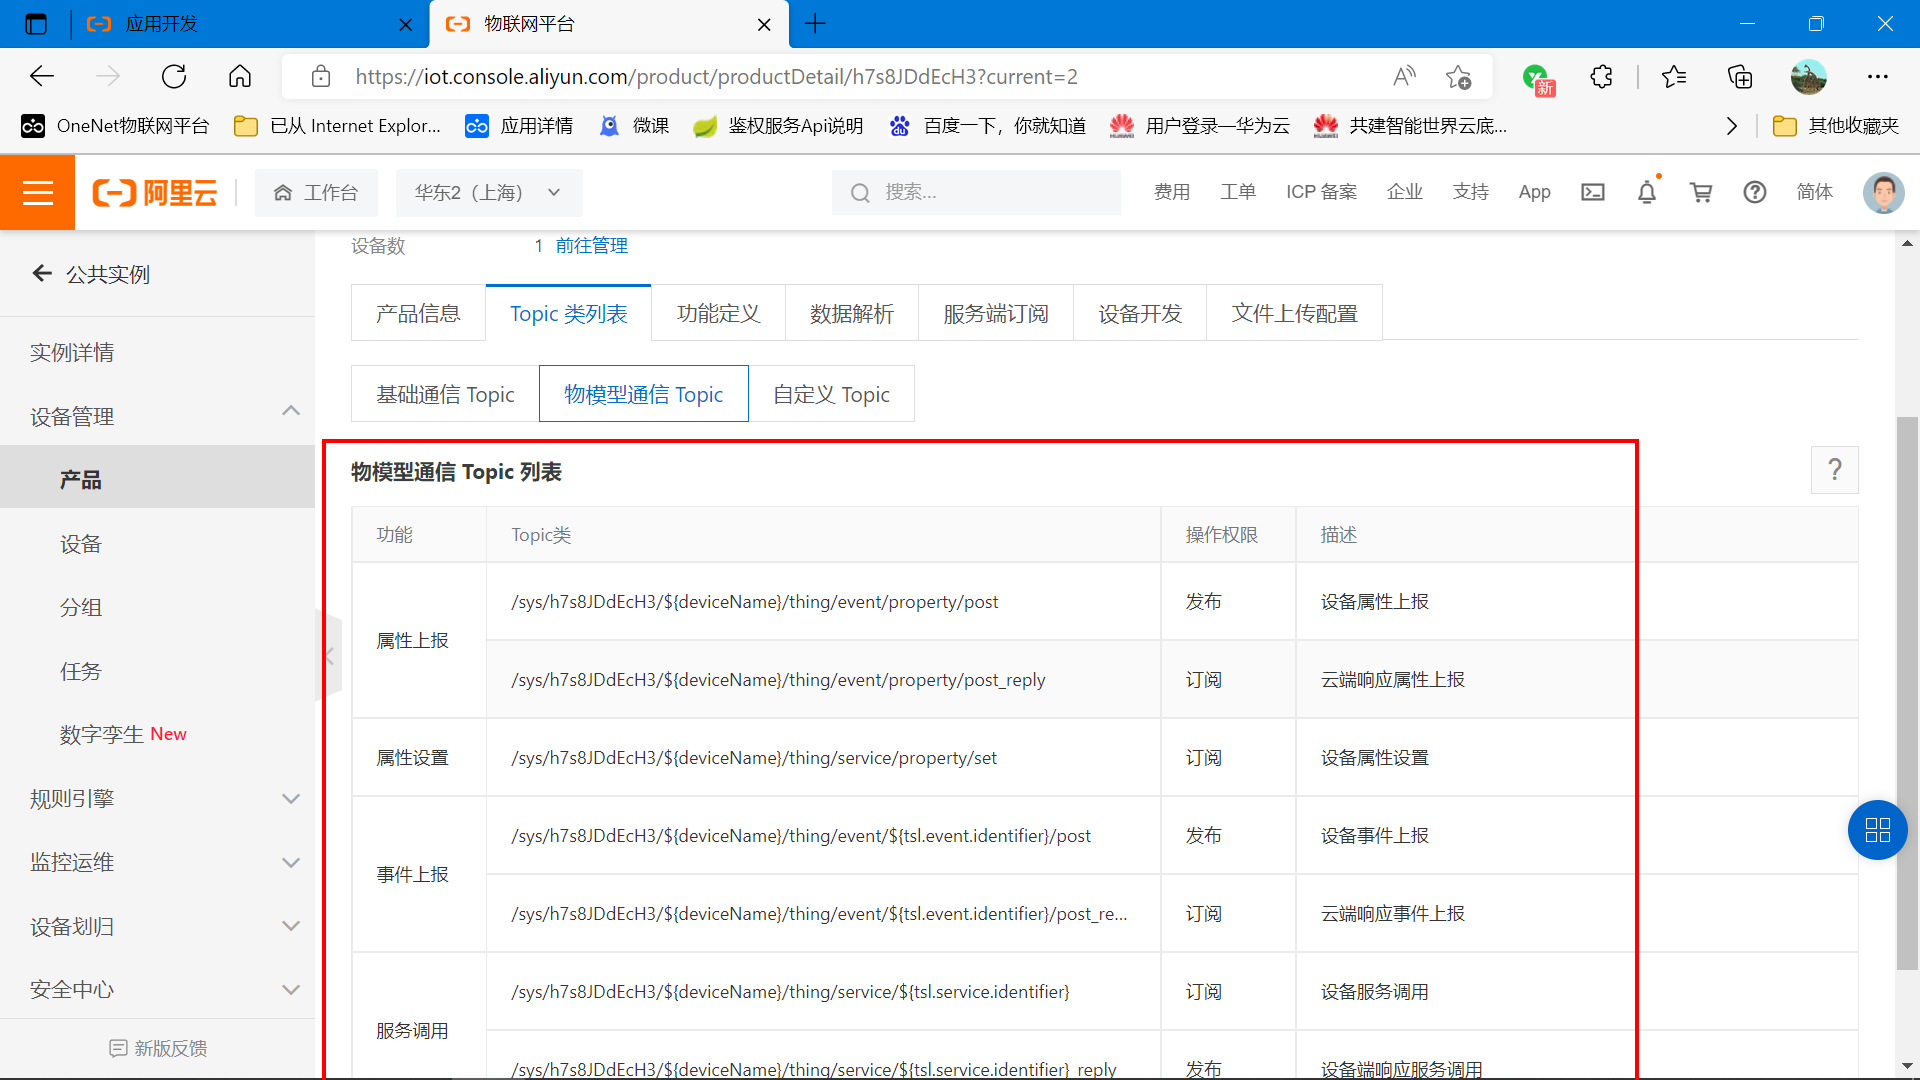
Task: Open 费用 in the top navigation
Action: coord(1172,192)
